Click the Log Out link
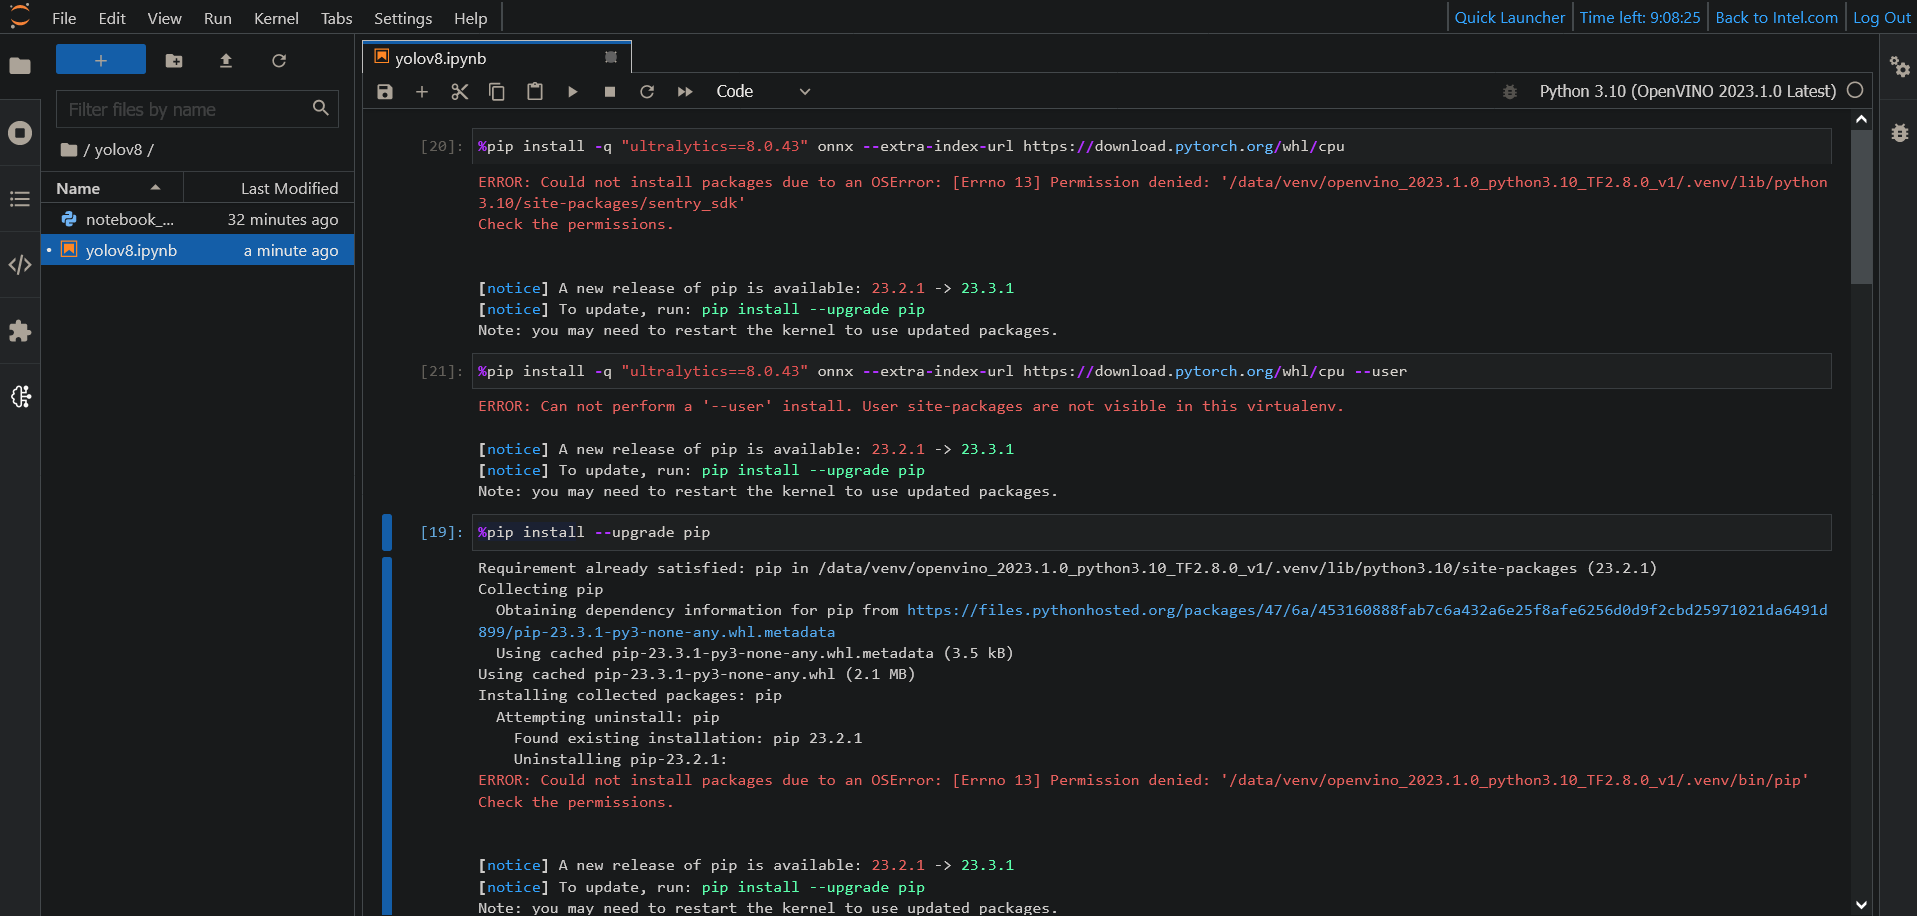The width and height of the screenshot is (1917, 916). (x=1881, y=18)
